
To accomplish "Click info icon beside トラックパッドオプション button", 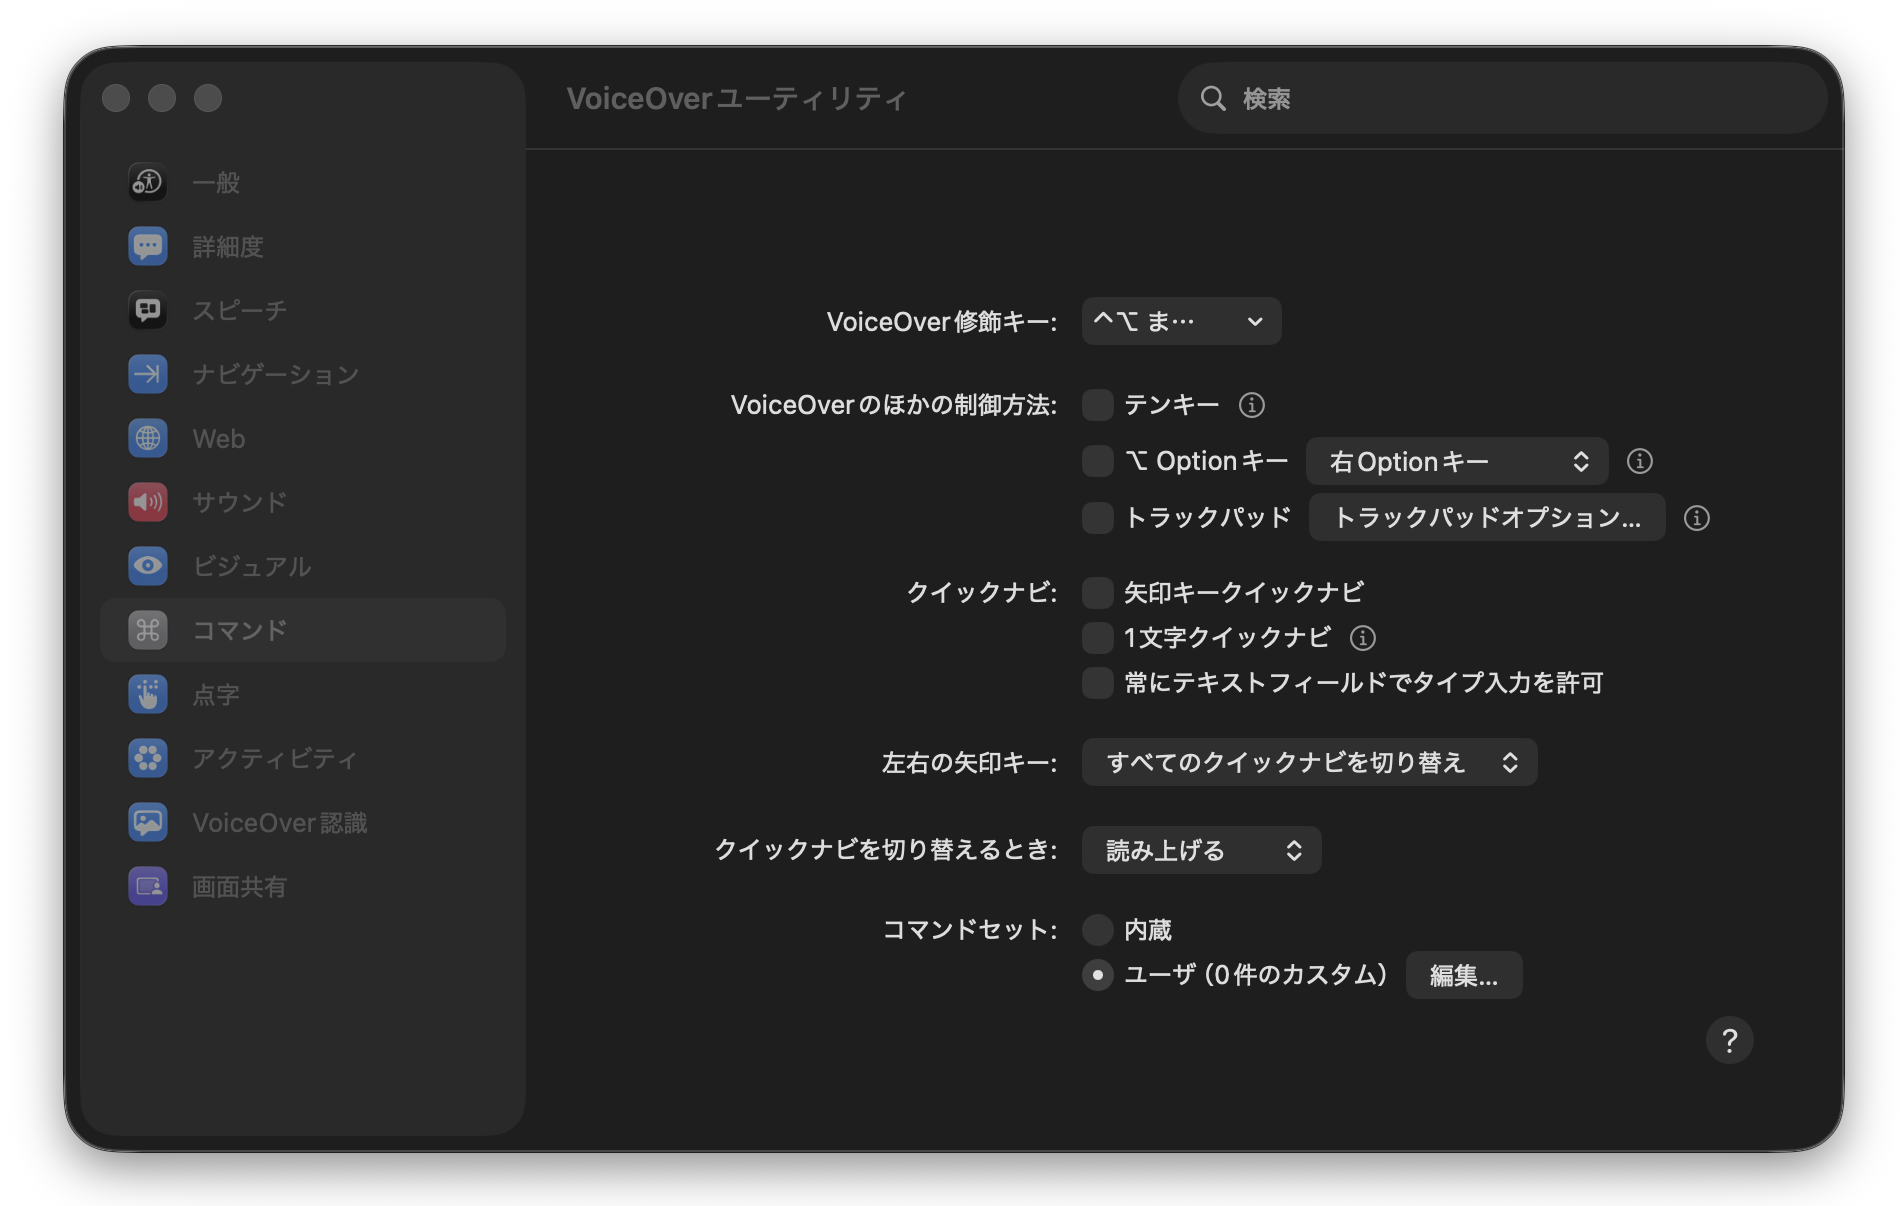I will click(1697, 518).
